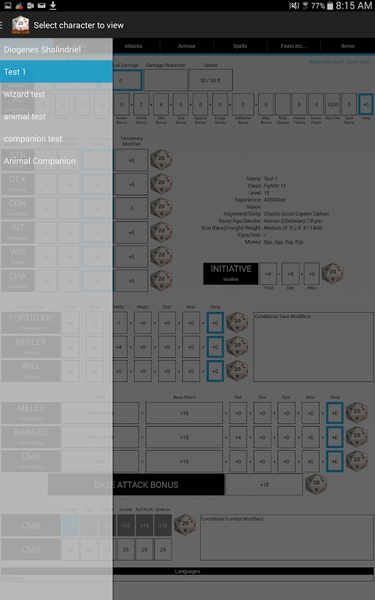Tap the Conditional Combat Modifiers box
The image size is (375, 600).
coord(287,537)
